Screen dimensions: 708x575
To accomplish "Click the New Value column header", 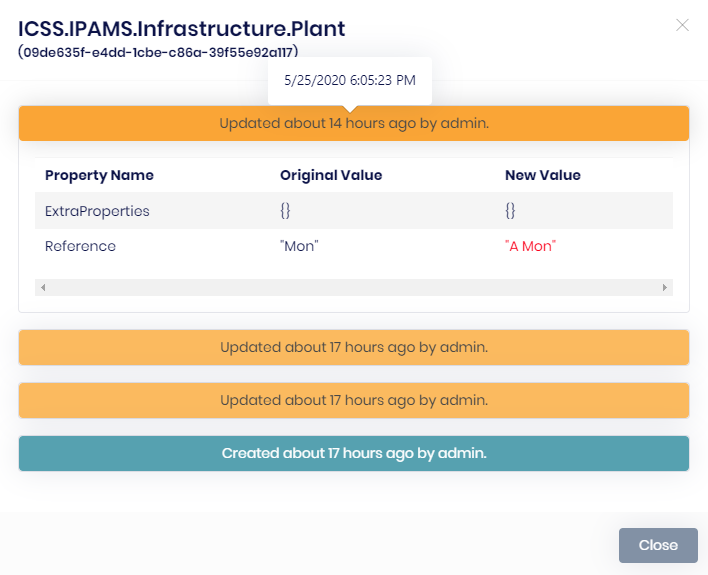I will pos(543,175).
